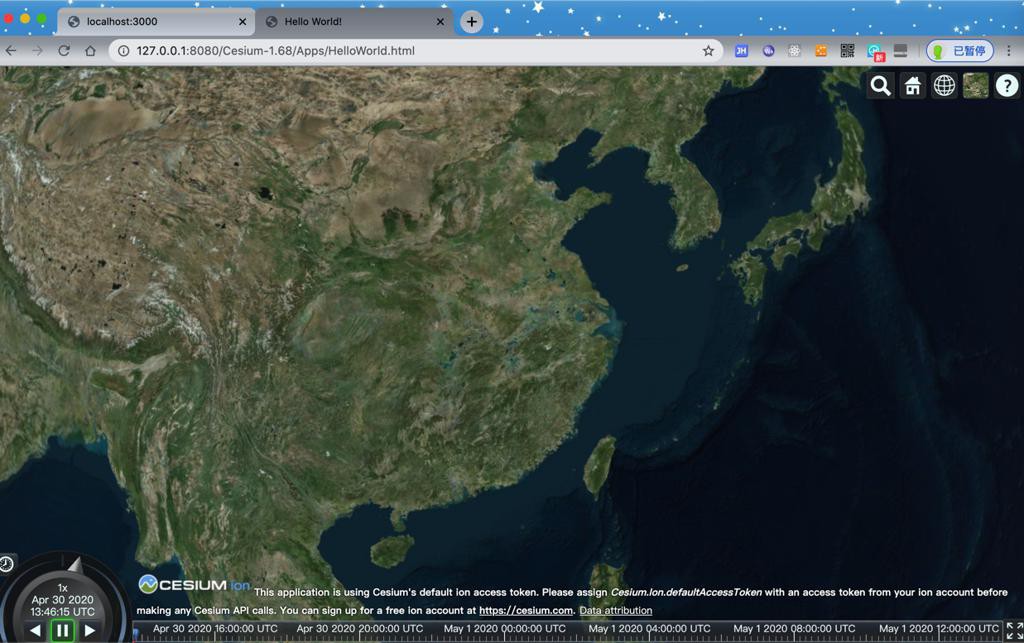Go back to the previous page
The height and width of the screenshot is (643, 1024).
pos(11,50)
